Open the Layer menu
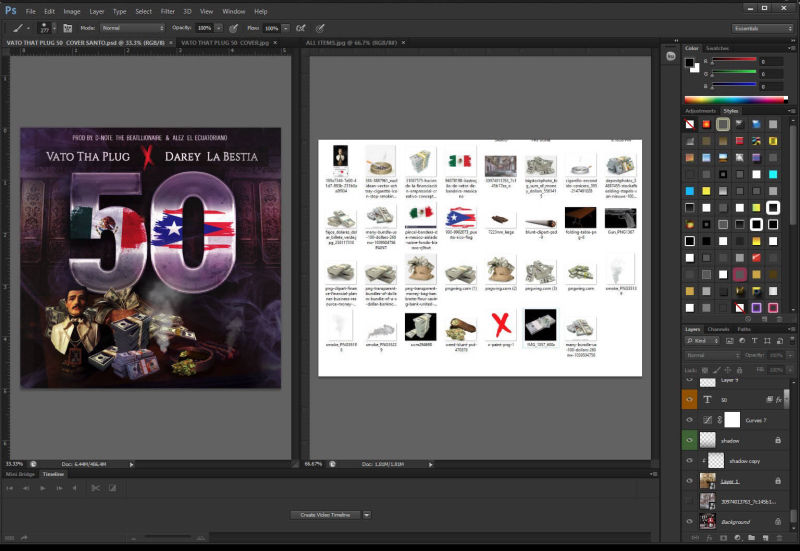800x551 pixels. tap(96, 11)
